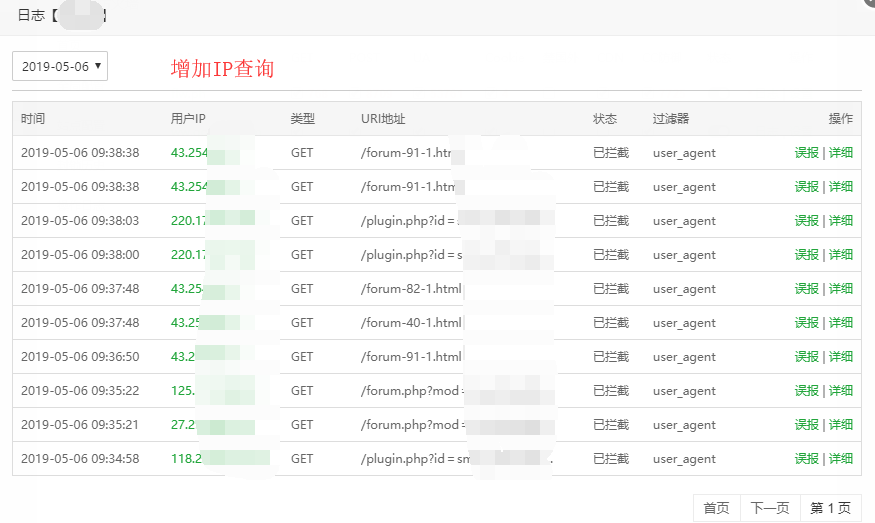Click 误报 for the 09:35:22 row
This screenshot has height=523, width=875.
806,391
